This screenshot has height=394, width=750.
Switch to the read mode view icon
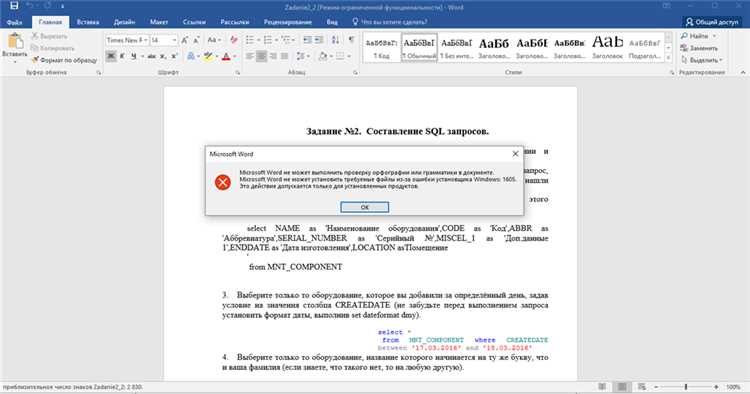click(602, 387)
